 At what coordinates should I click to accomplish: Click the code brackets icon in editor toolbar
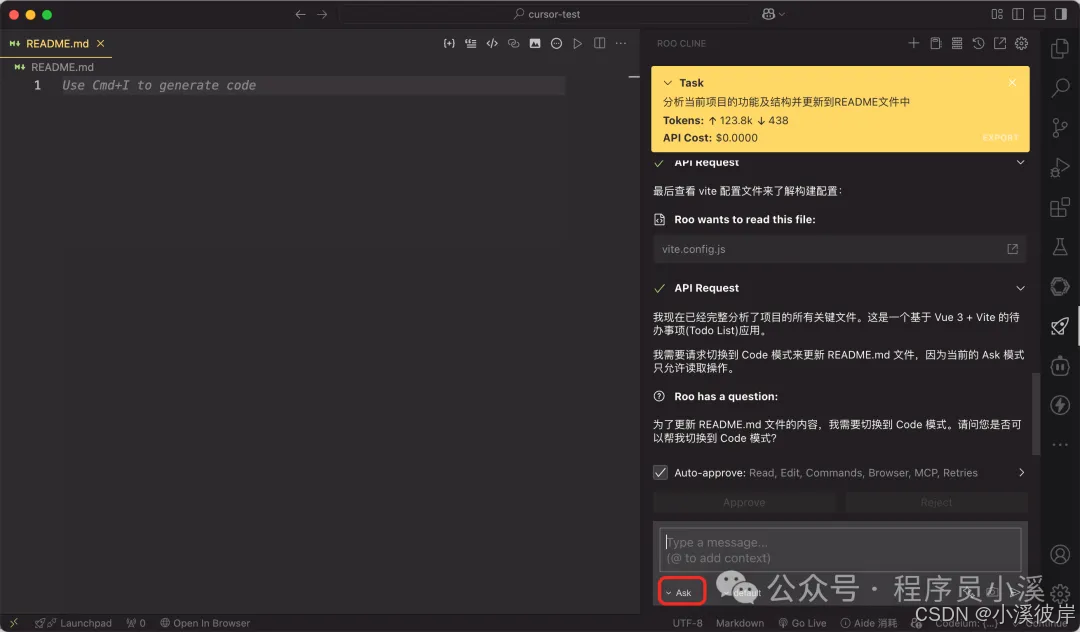[x=492, y=43]
